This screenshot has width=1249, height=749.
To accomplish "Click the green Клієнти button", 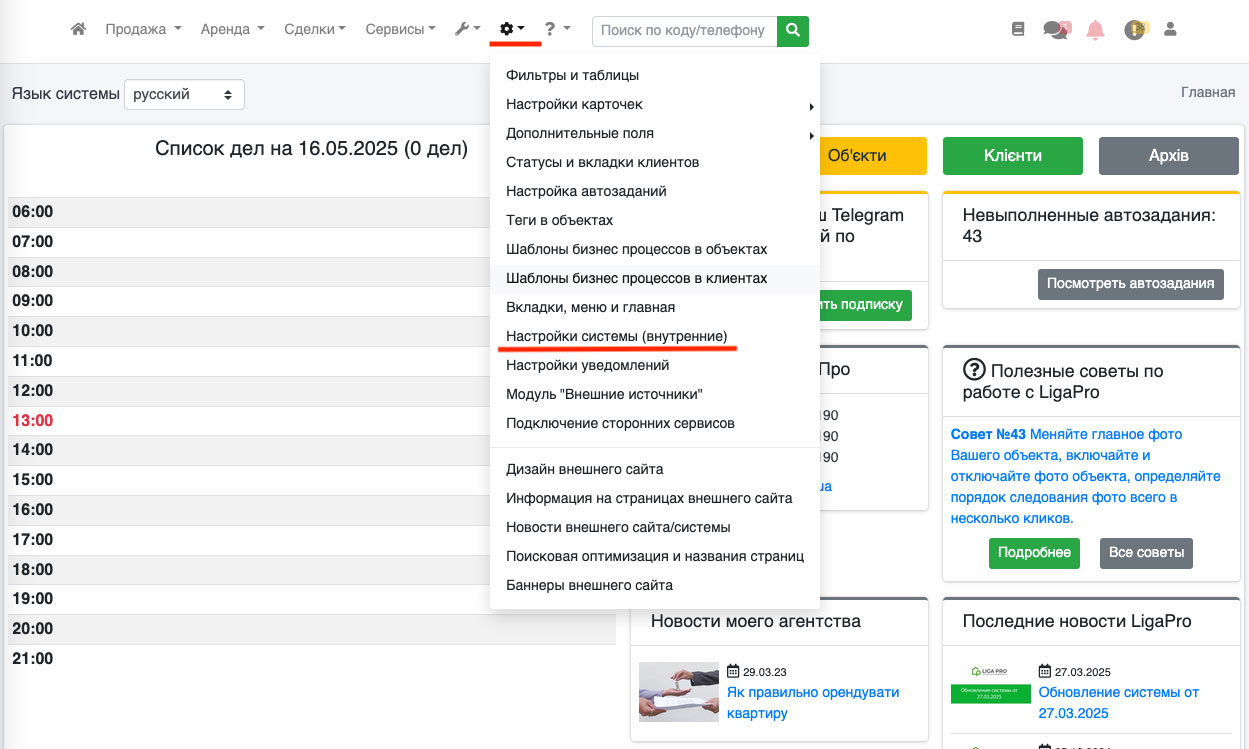I will 1012,156.
